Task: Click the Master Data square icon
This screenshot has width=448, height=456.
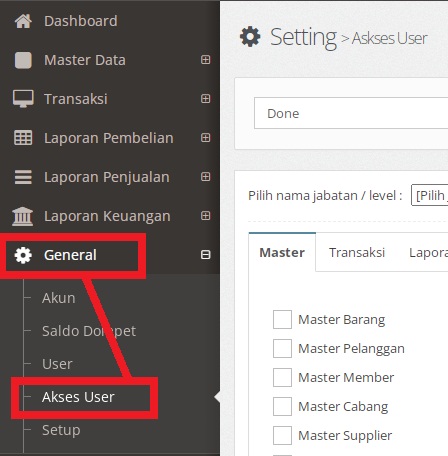Action: pos(23,60)
